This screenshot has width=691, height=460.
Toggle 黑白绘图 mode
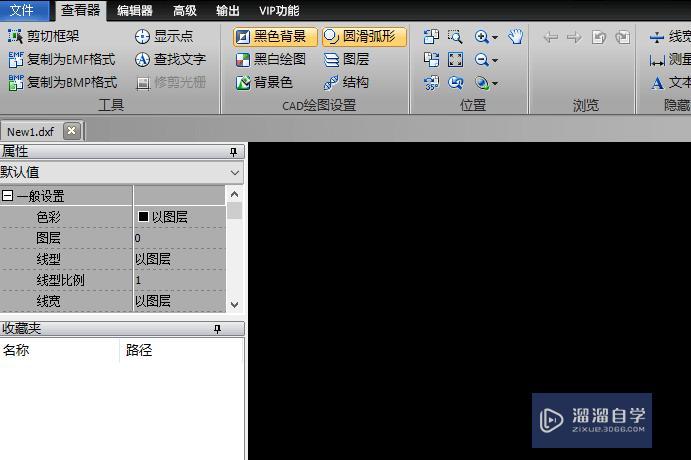[271, 59]
